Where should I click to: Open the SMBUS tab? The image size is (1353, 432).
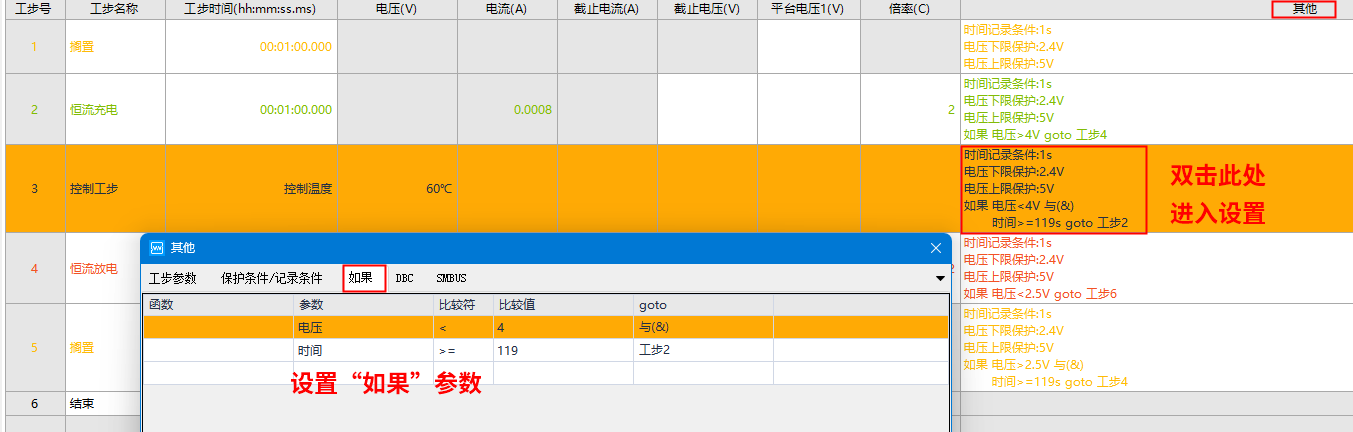point(451,278)
